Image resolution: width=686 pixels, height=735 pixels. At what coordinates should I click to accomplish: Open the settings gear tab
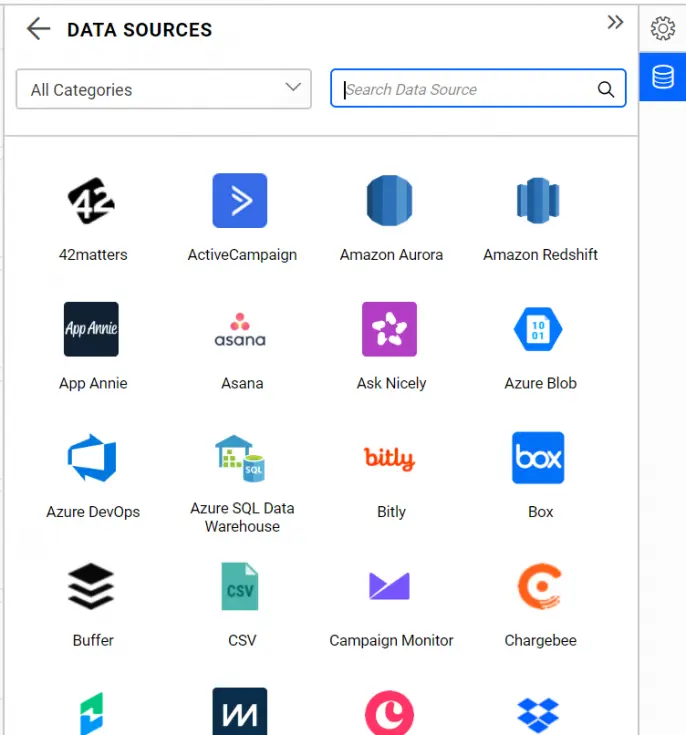pyautogui.click(x=662, y=29)
